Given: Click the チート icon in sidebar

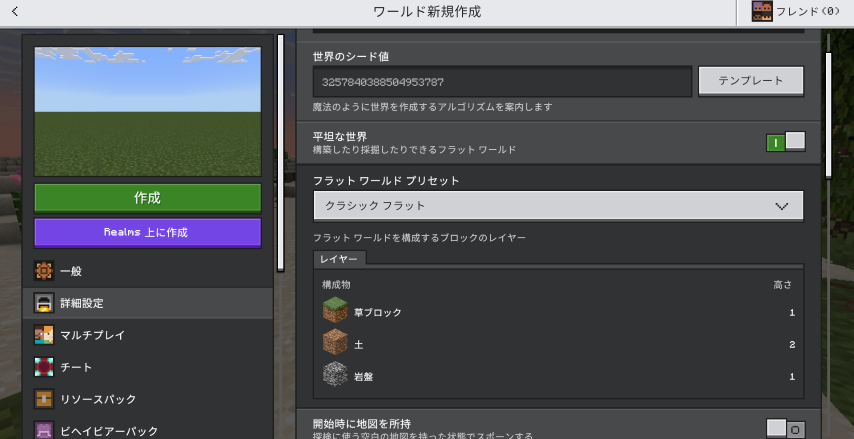Looking at the screenshot, I should pos(44,367).
